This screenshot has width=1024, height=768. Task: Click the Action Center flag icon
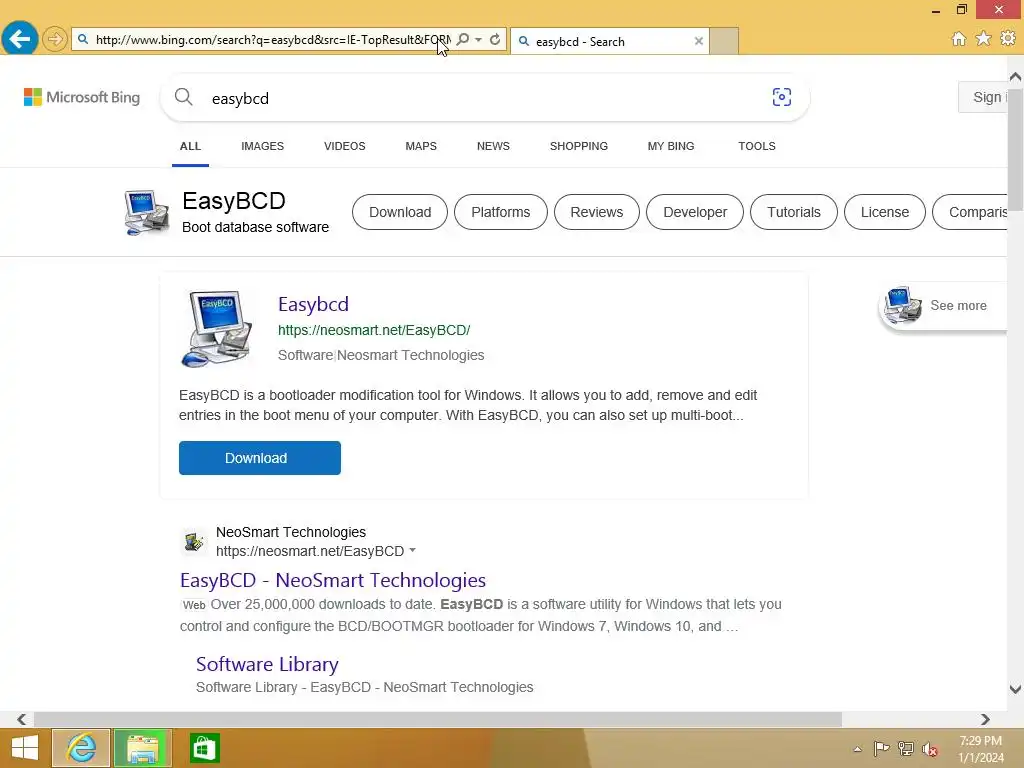click(x=881, y=748)
